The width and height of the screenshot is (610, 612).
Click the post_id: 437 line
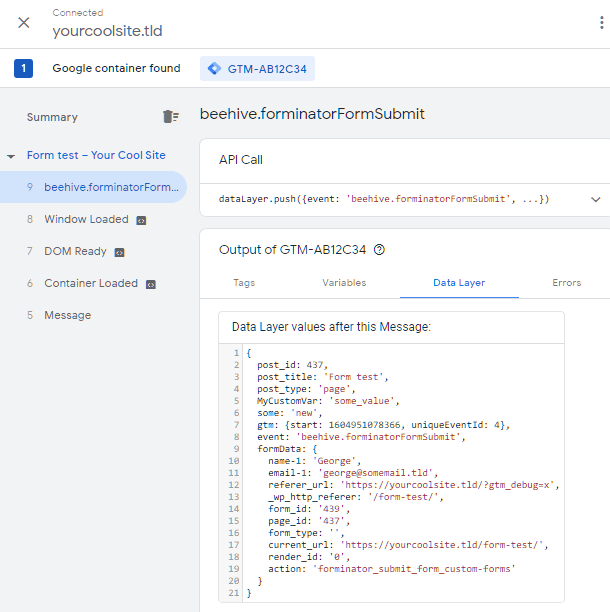(x=292, y=365)
